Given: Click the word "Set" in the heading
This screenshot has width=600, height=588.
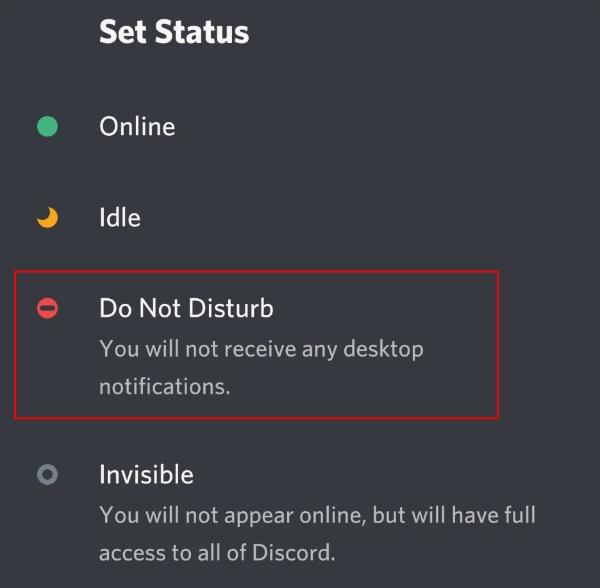Looking at the screenshot, I should pos(120,32).
